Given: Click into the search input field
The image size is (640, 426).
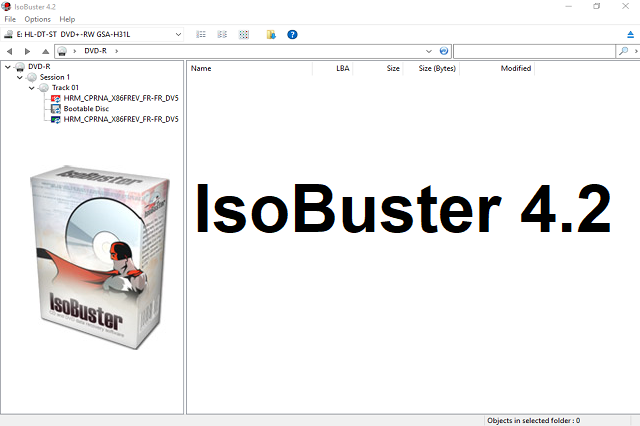Looking at the screenshot, I should tap(534, 51).
